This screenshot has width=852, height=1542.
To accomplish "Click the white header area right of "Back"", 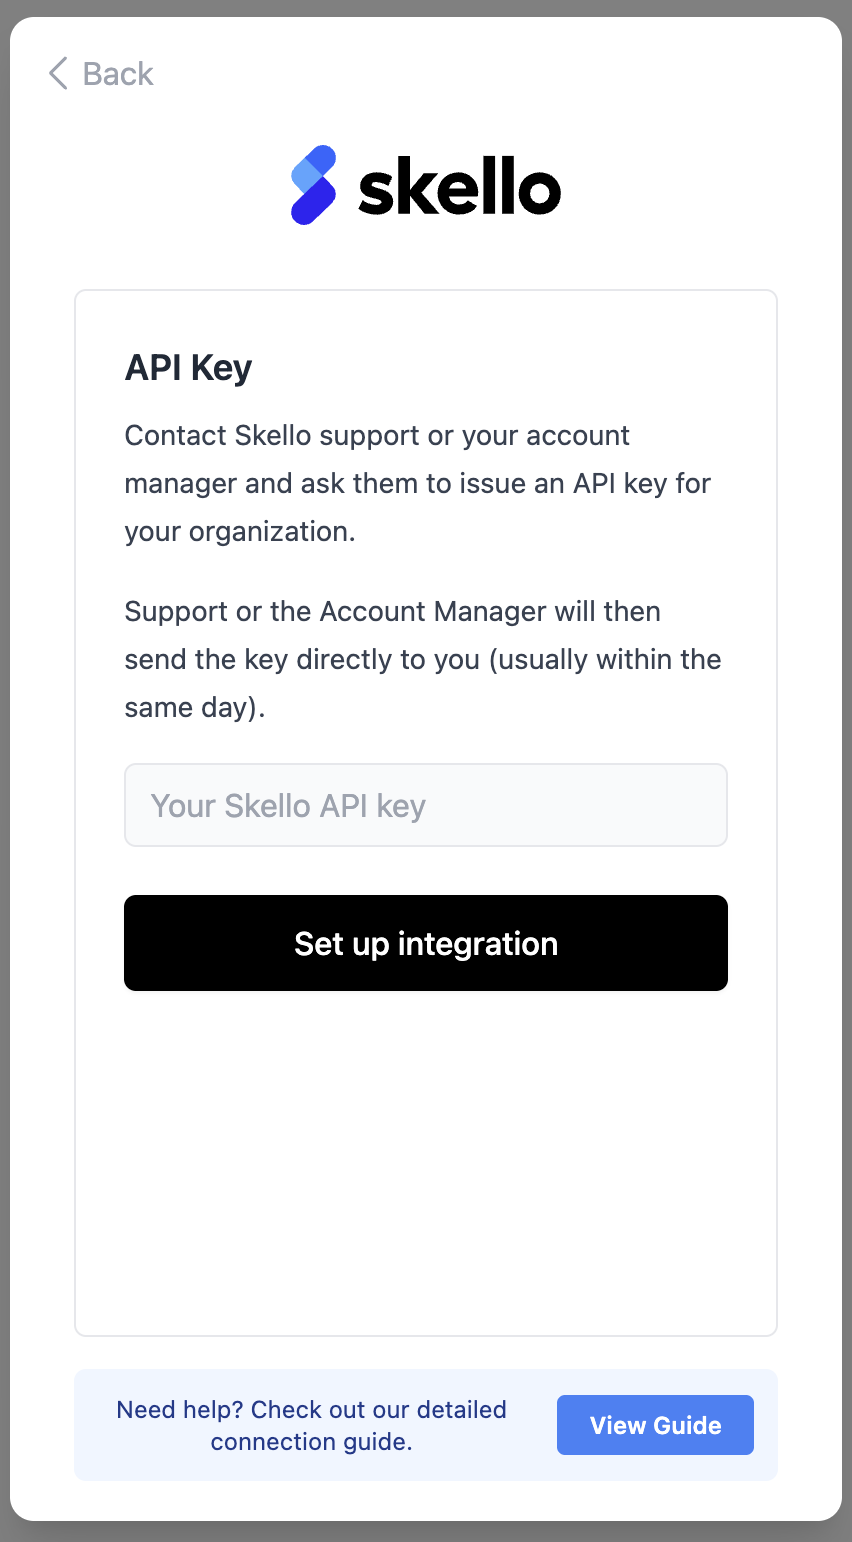I will tap(500, 74).
